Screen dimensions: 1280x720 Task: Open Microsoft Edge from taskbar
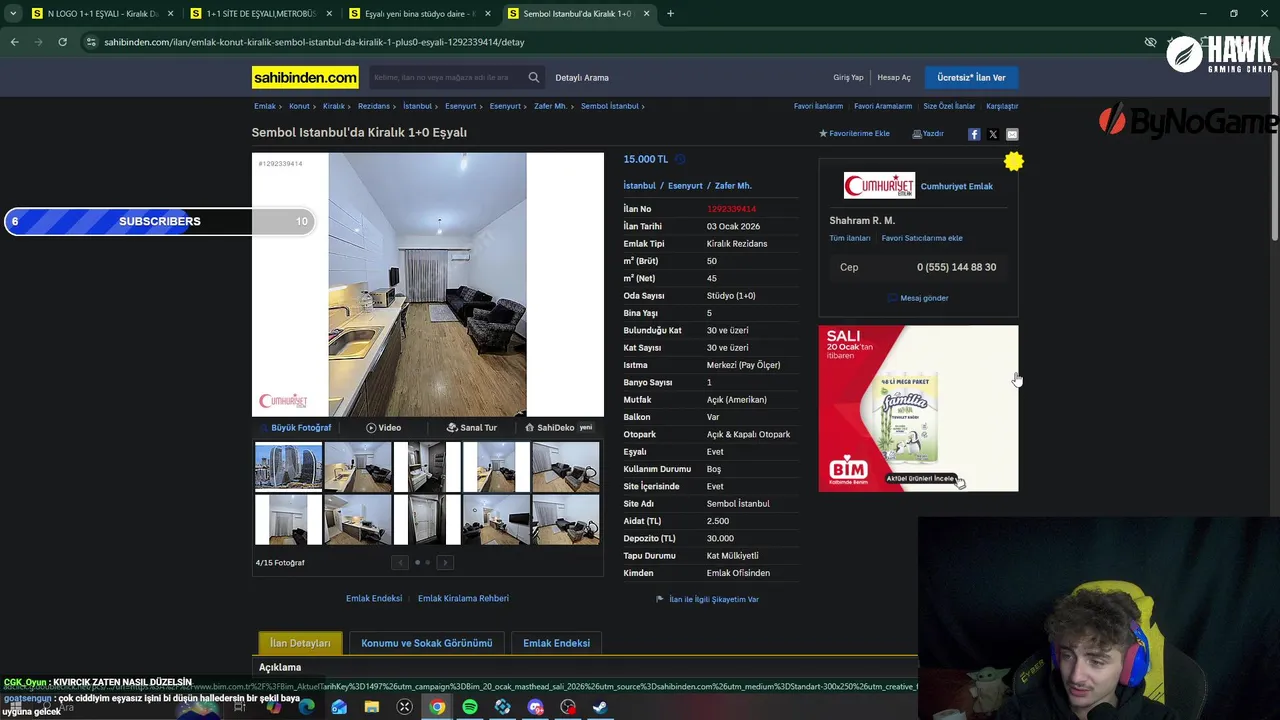(x=306, y=707)
